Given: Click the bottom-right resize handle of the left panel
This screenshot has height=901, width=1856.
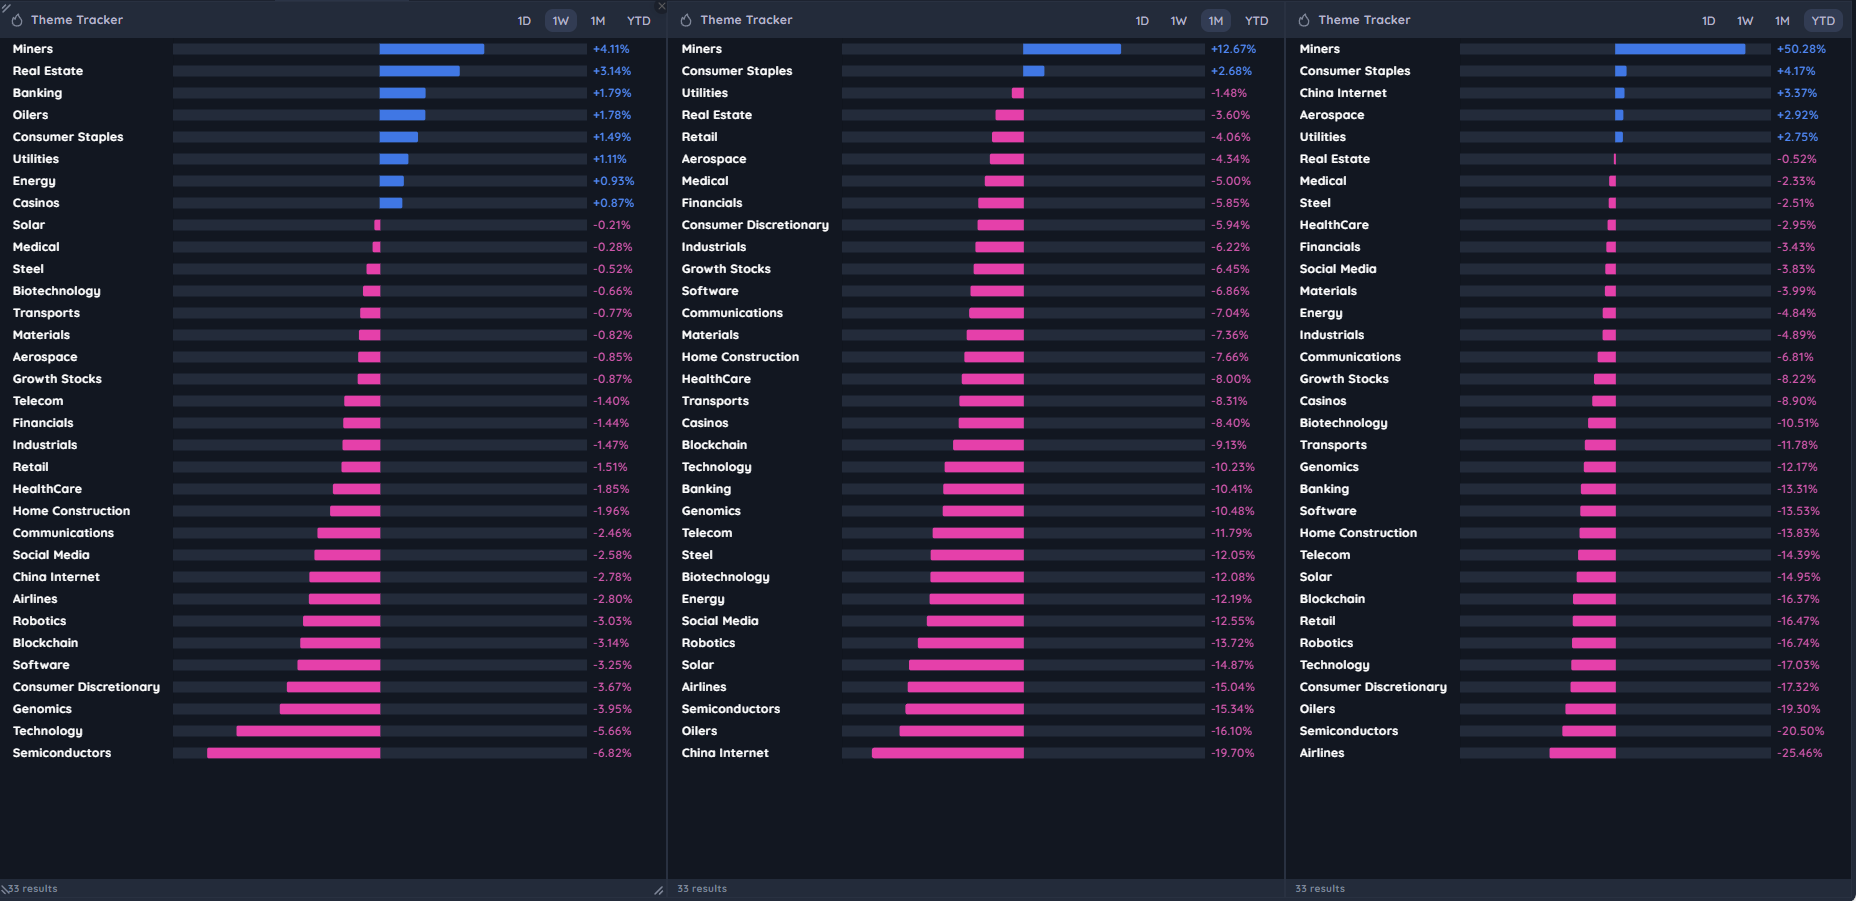Looking at the screenshot, I should (658, 890).
